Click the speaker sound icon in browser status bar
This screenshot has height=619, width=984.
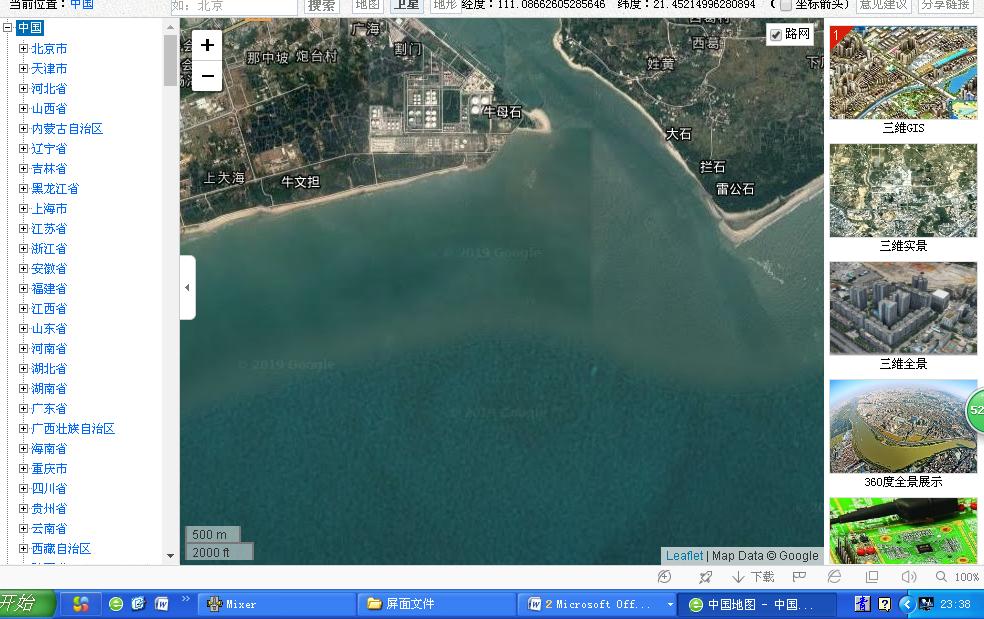coord(908,577)
